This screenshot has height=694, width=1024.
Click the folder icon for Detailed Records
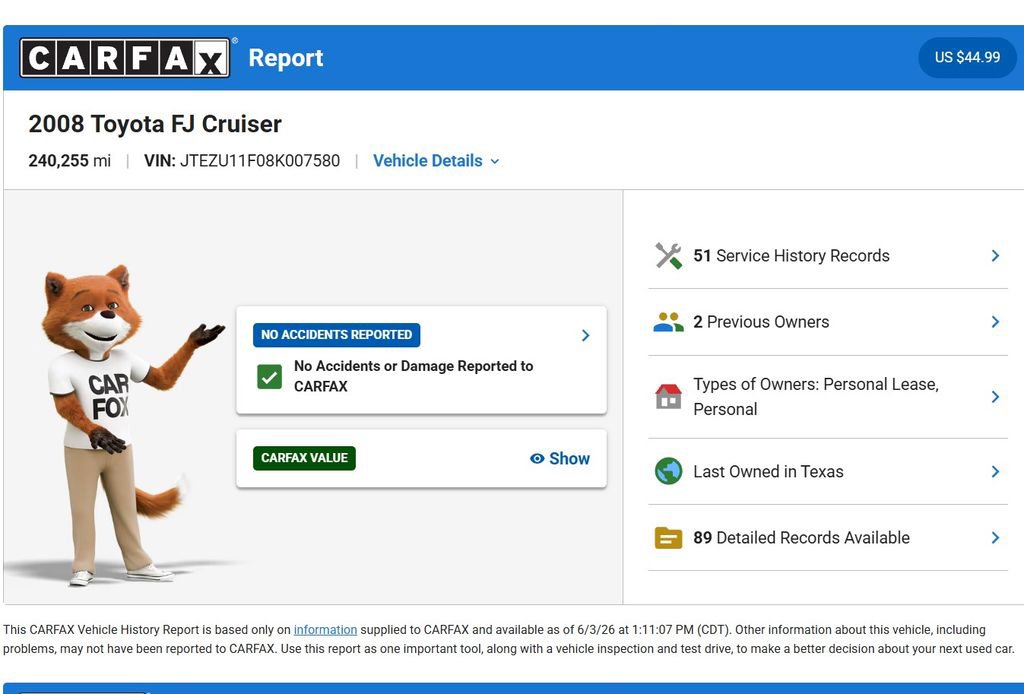pos(668,538)
